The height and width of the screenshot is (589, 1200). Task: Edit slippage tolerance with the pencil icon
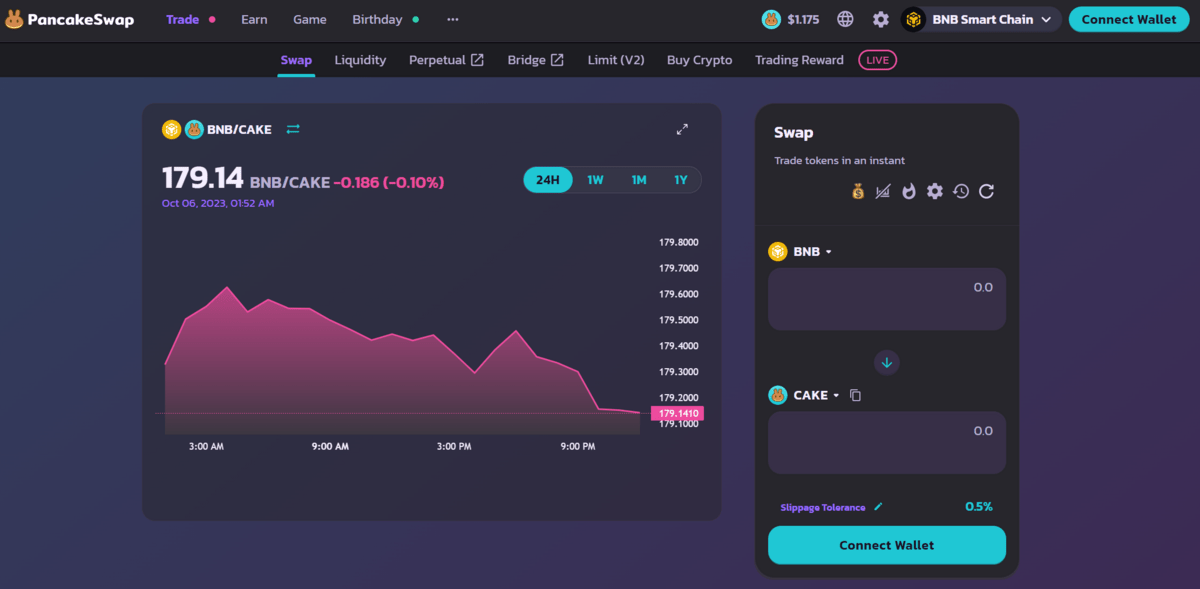click(x=878, y=507)
